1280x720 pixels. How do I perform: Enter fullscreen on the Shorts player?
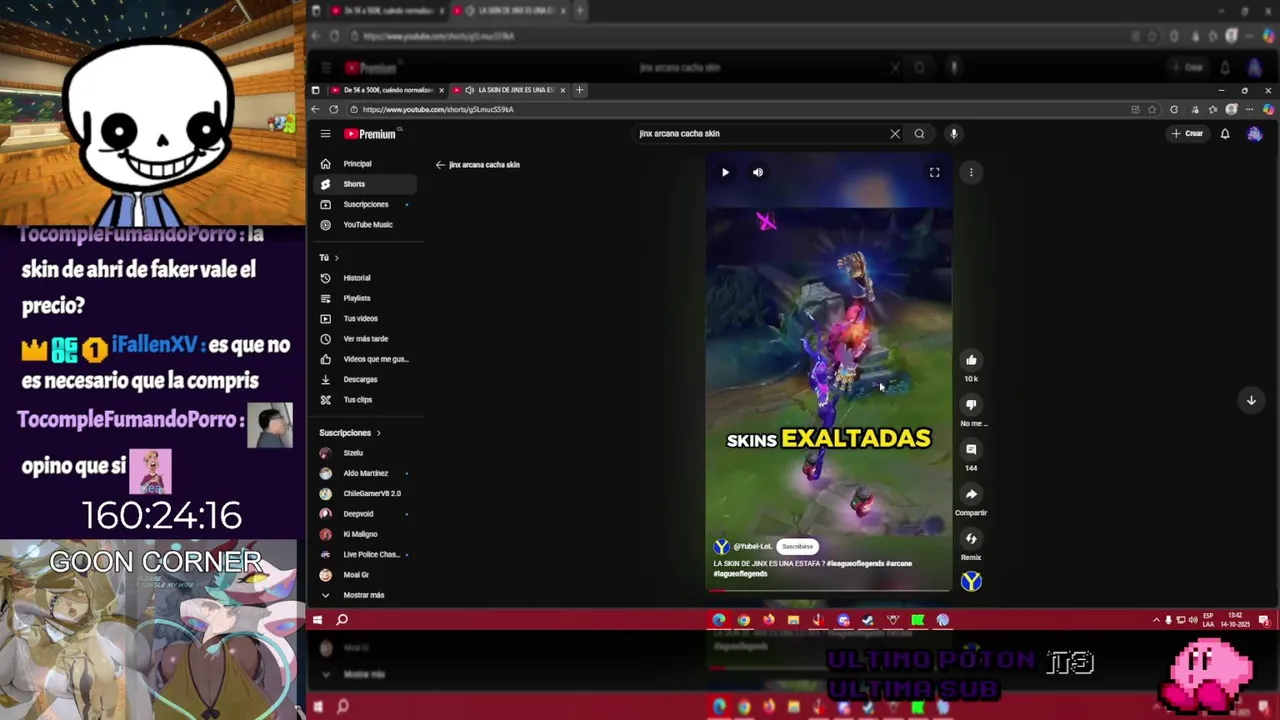[x=935, y=172]
